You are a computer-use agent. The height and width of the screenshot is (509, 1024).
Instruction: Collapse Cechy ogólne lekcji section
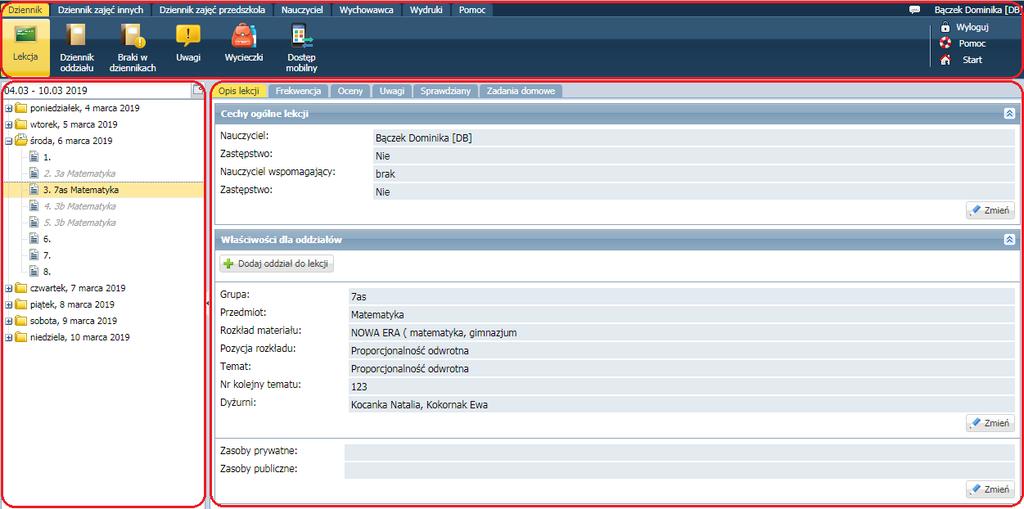click(x=1009, y=114)
